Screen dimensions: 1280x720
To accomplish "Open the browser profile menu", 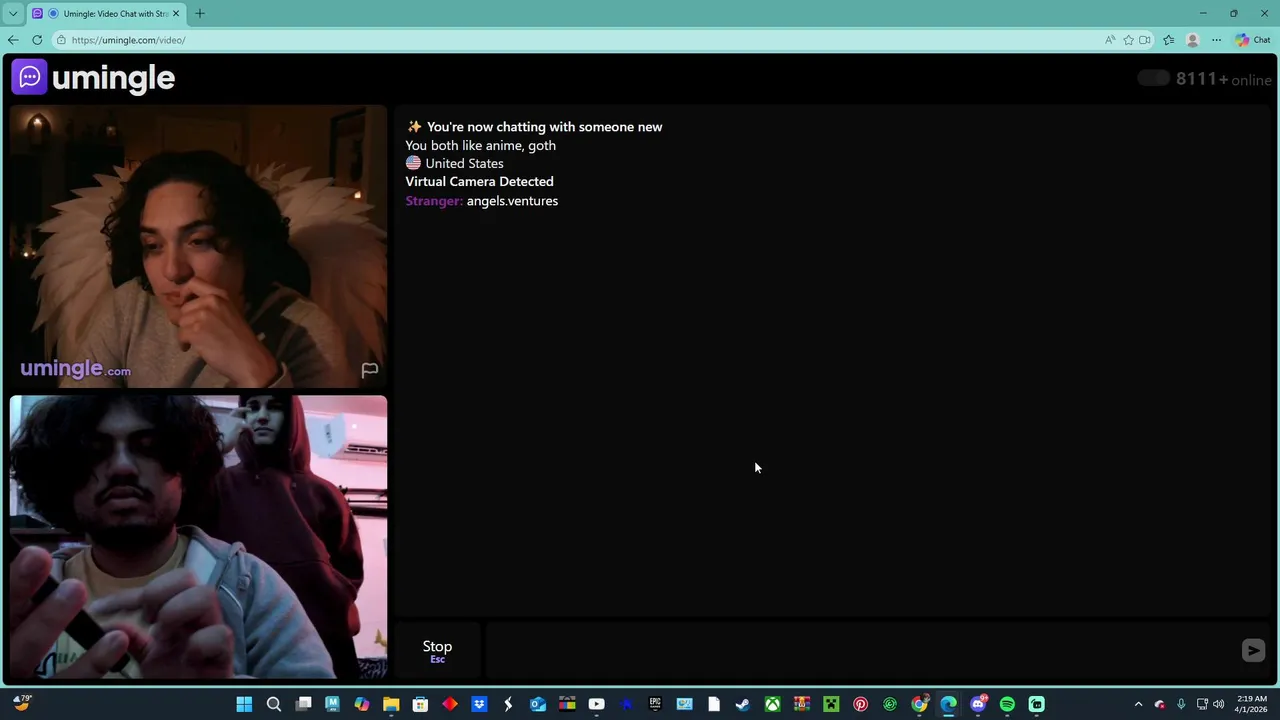I will 1192,40.
